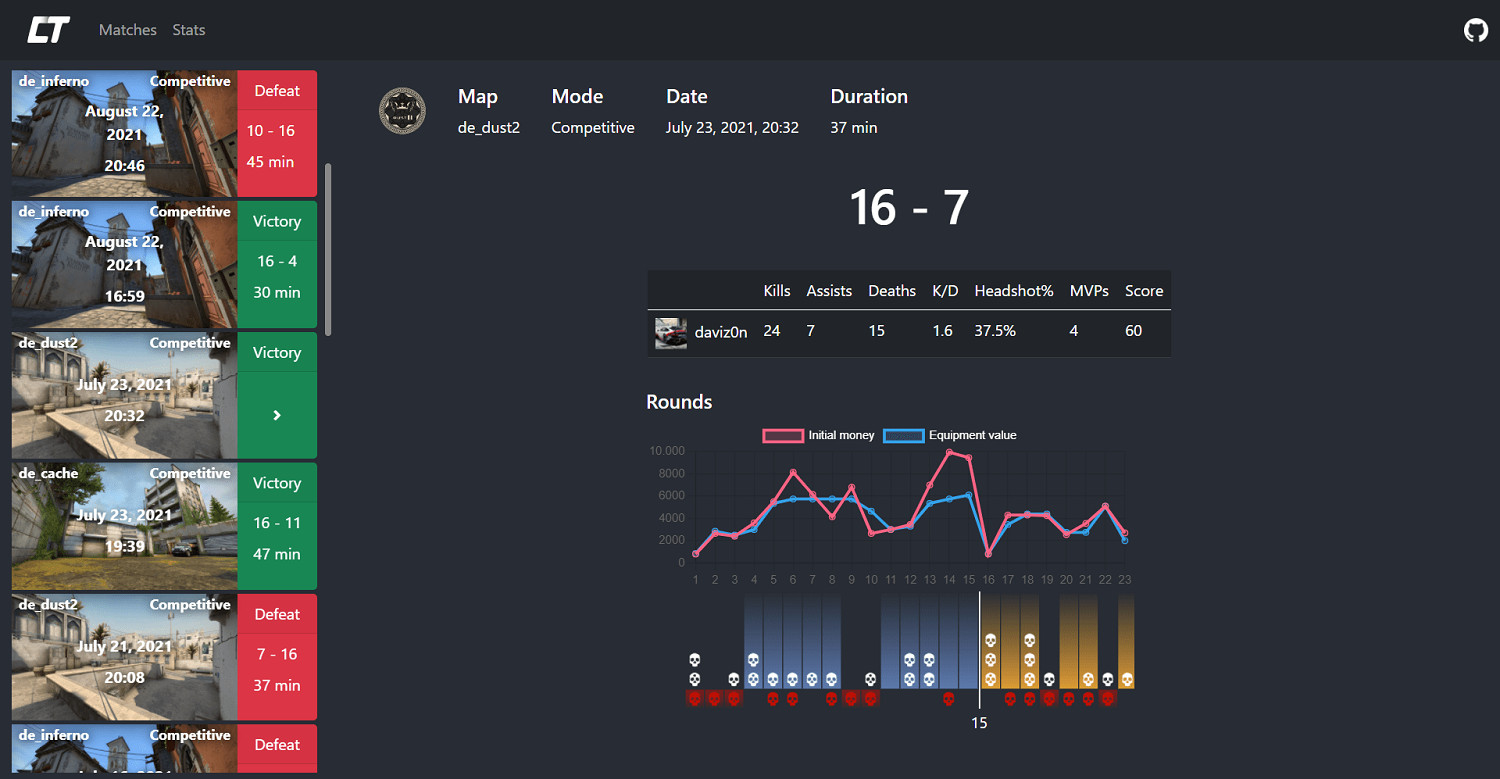The image size is (1500, 779).
Task: Click the topmost kill skull in round 16
Action: 990,641
